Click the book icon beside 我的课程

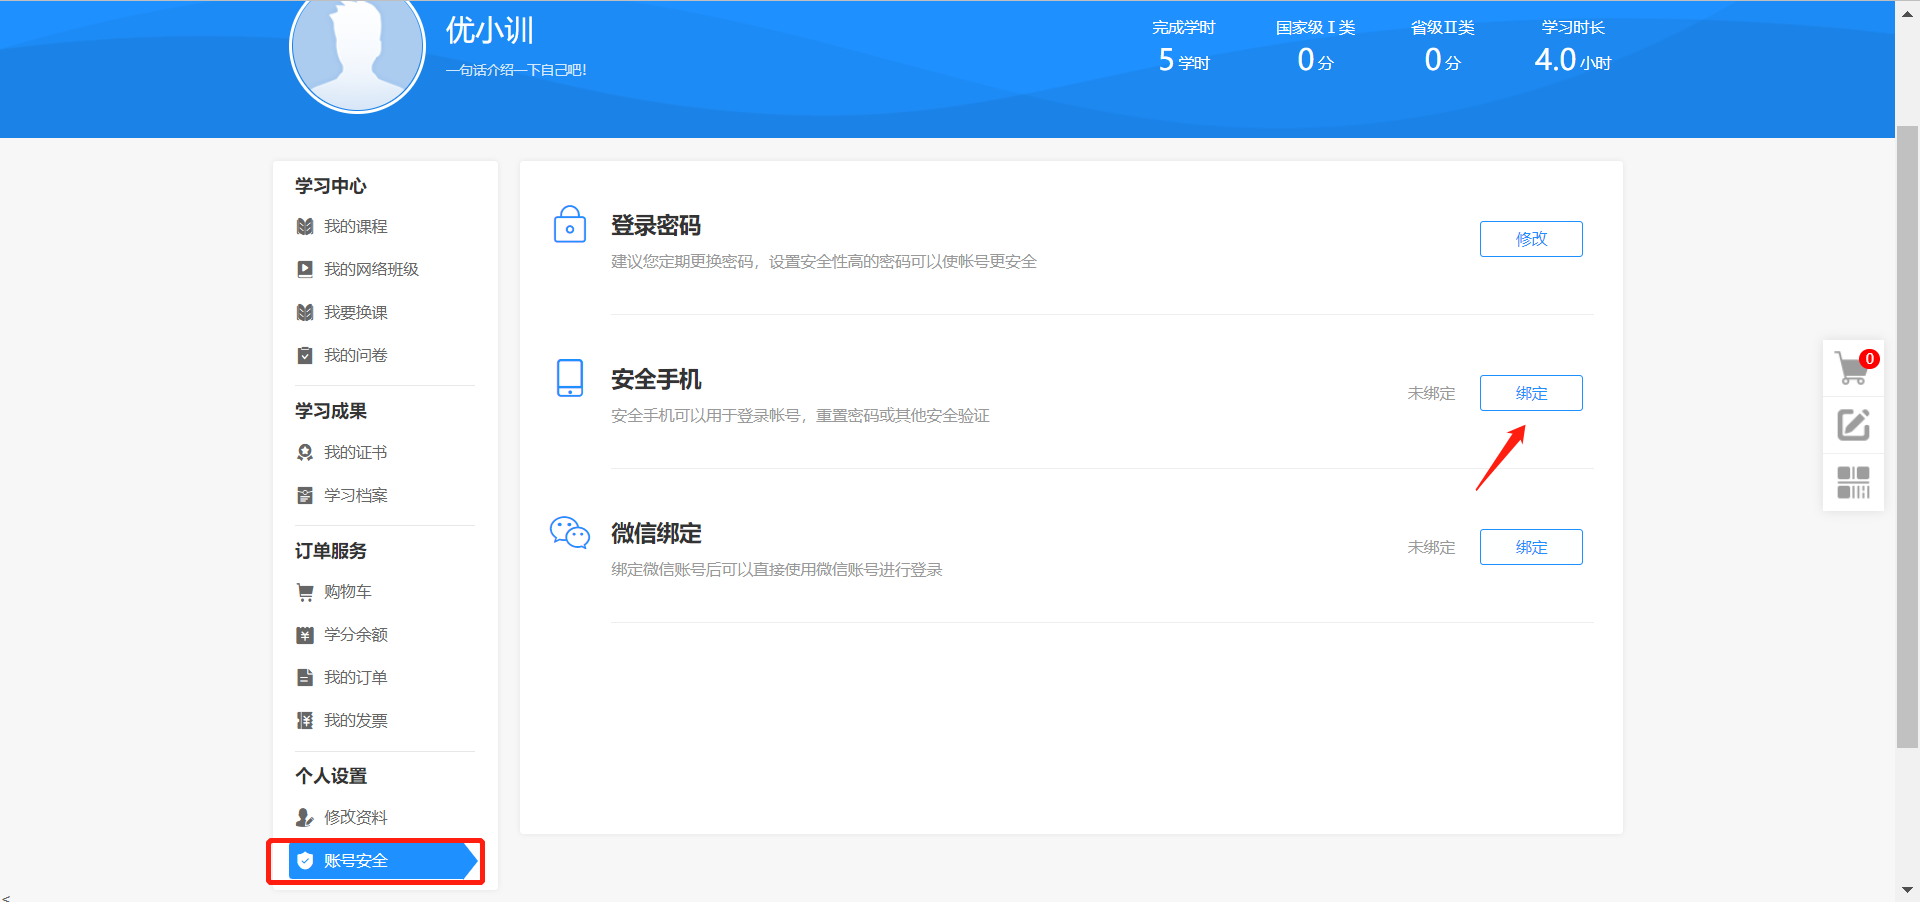tap(305, 227)
